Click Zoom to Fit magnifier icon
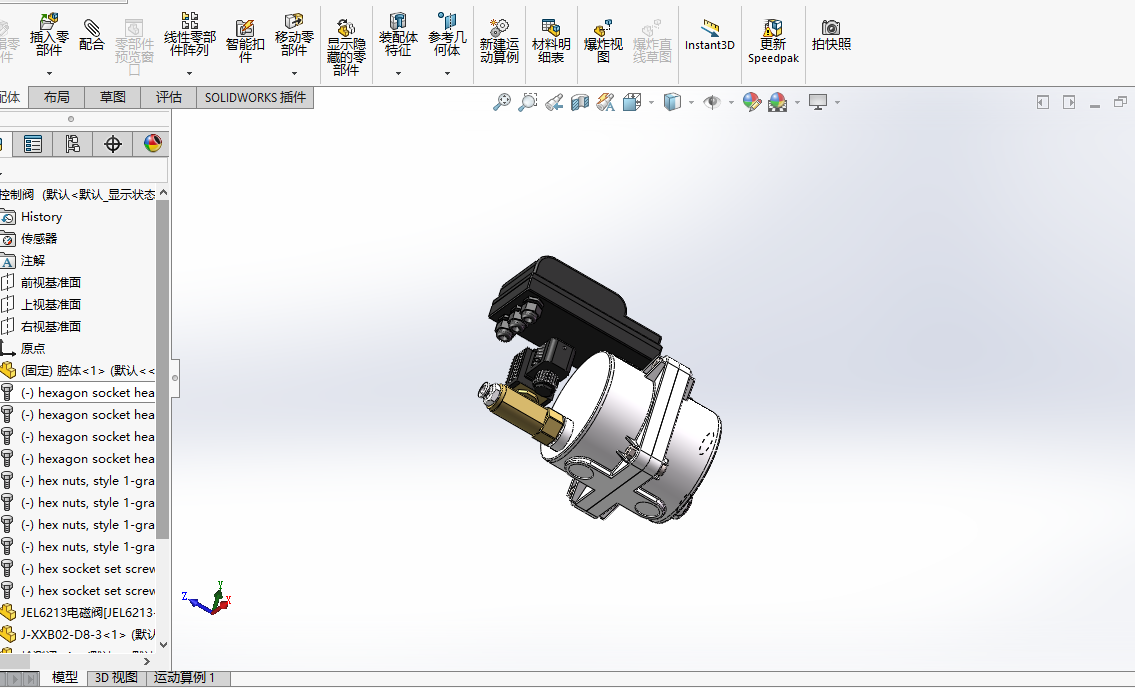Image resolution: width=1135 pixels, height=688 pixels. (x=502, y=102)
